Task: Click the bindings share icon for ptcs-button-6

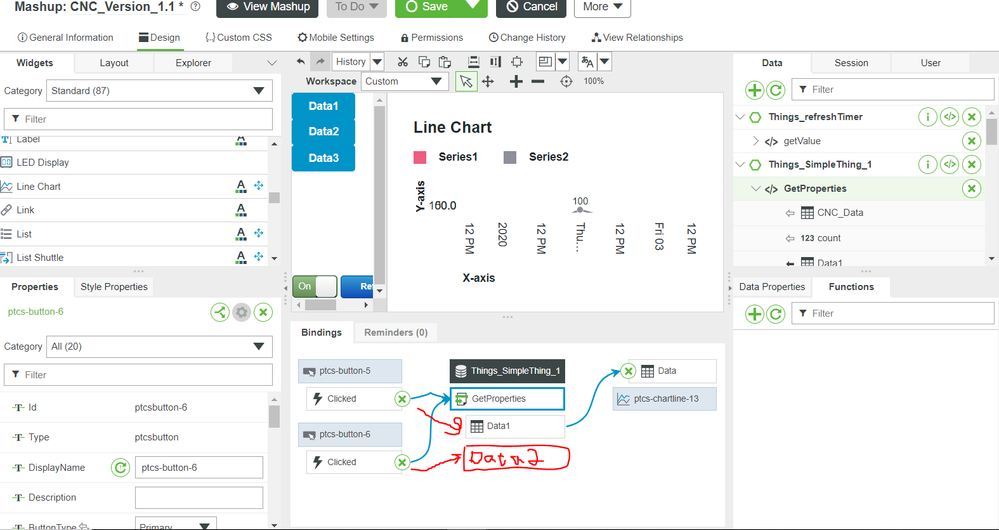Action: click(x=220, y=312)
